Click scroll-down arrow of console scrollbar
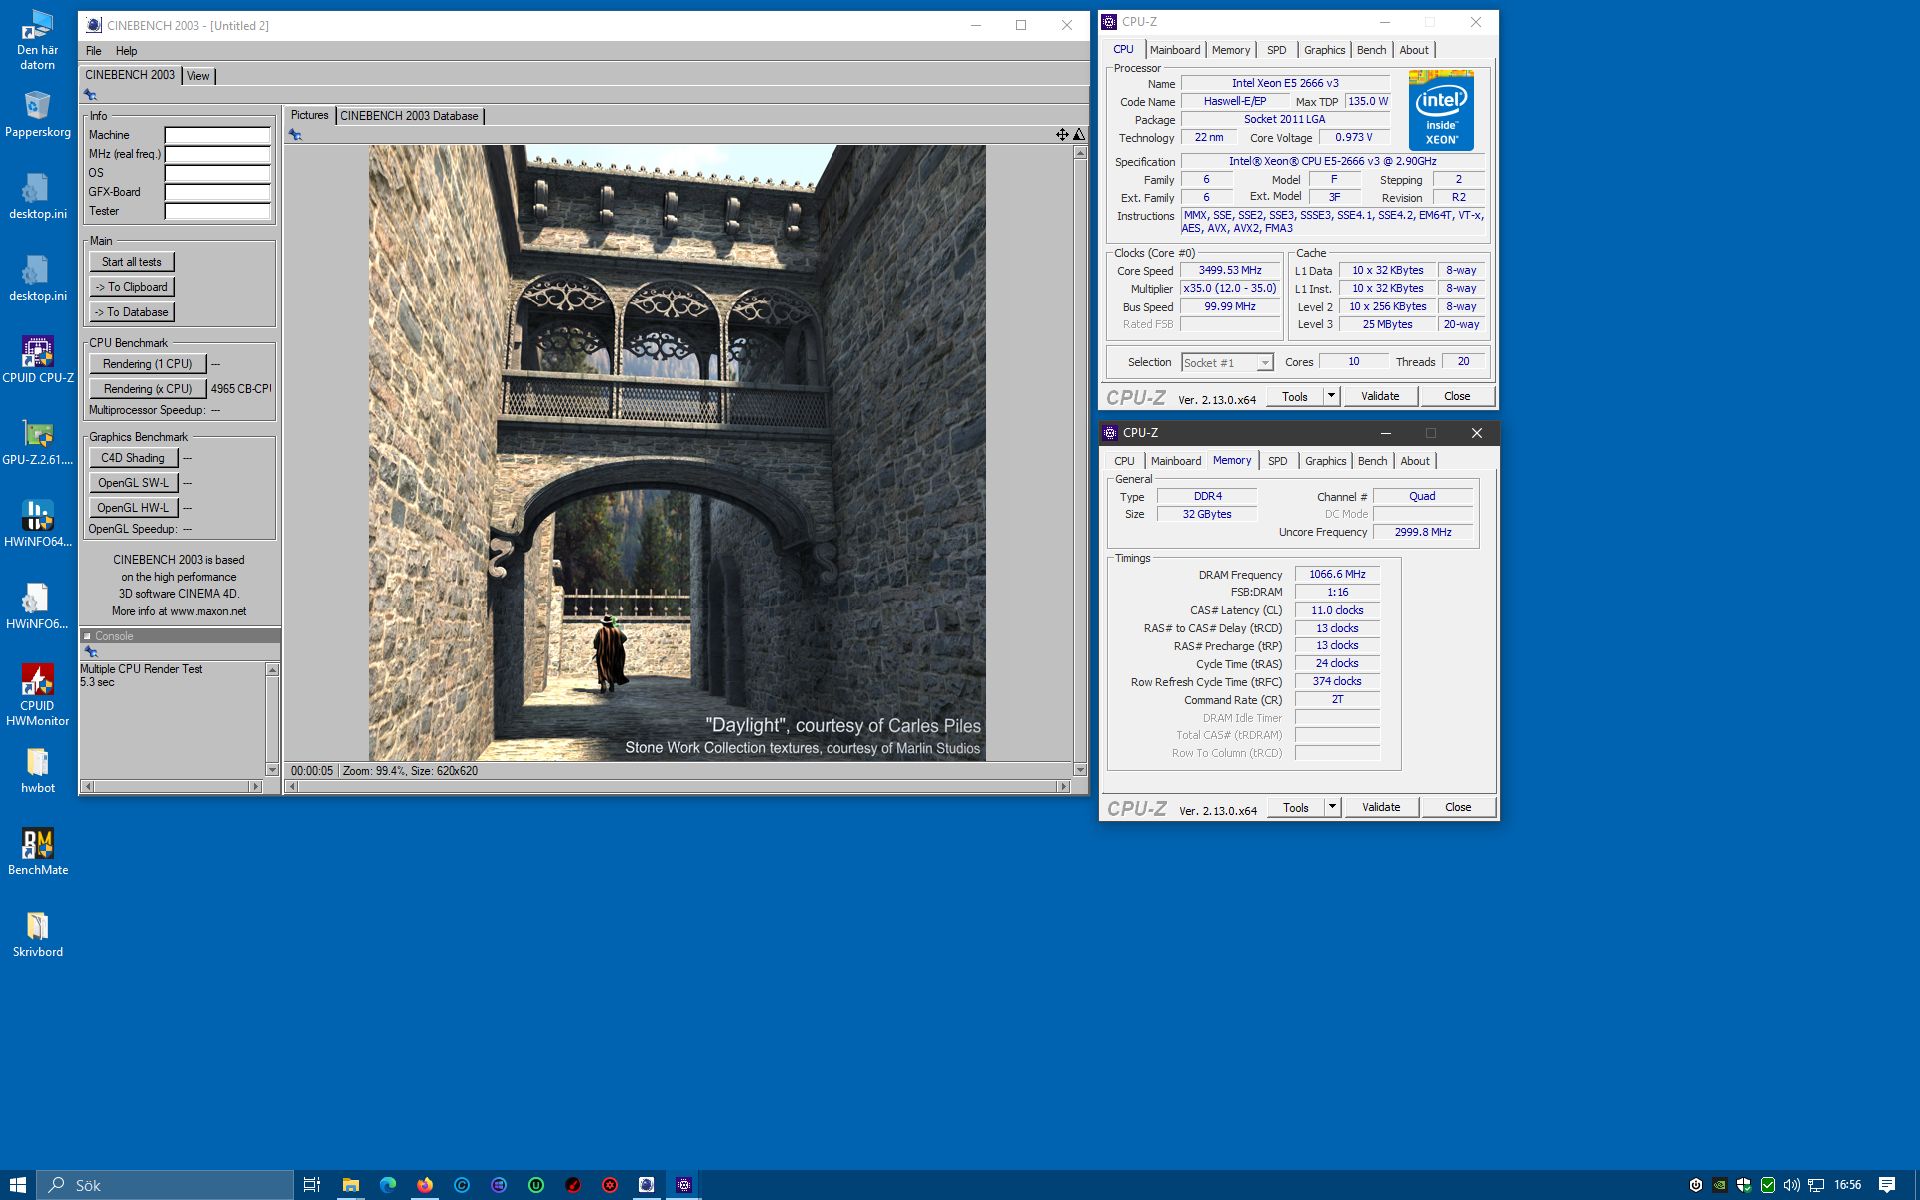The image size is (1920, 1200). tap(272, 769)
